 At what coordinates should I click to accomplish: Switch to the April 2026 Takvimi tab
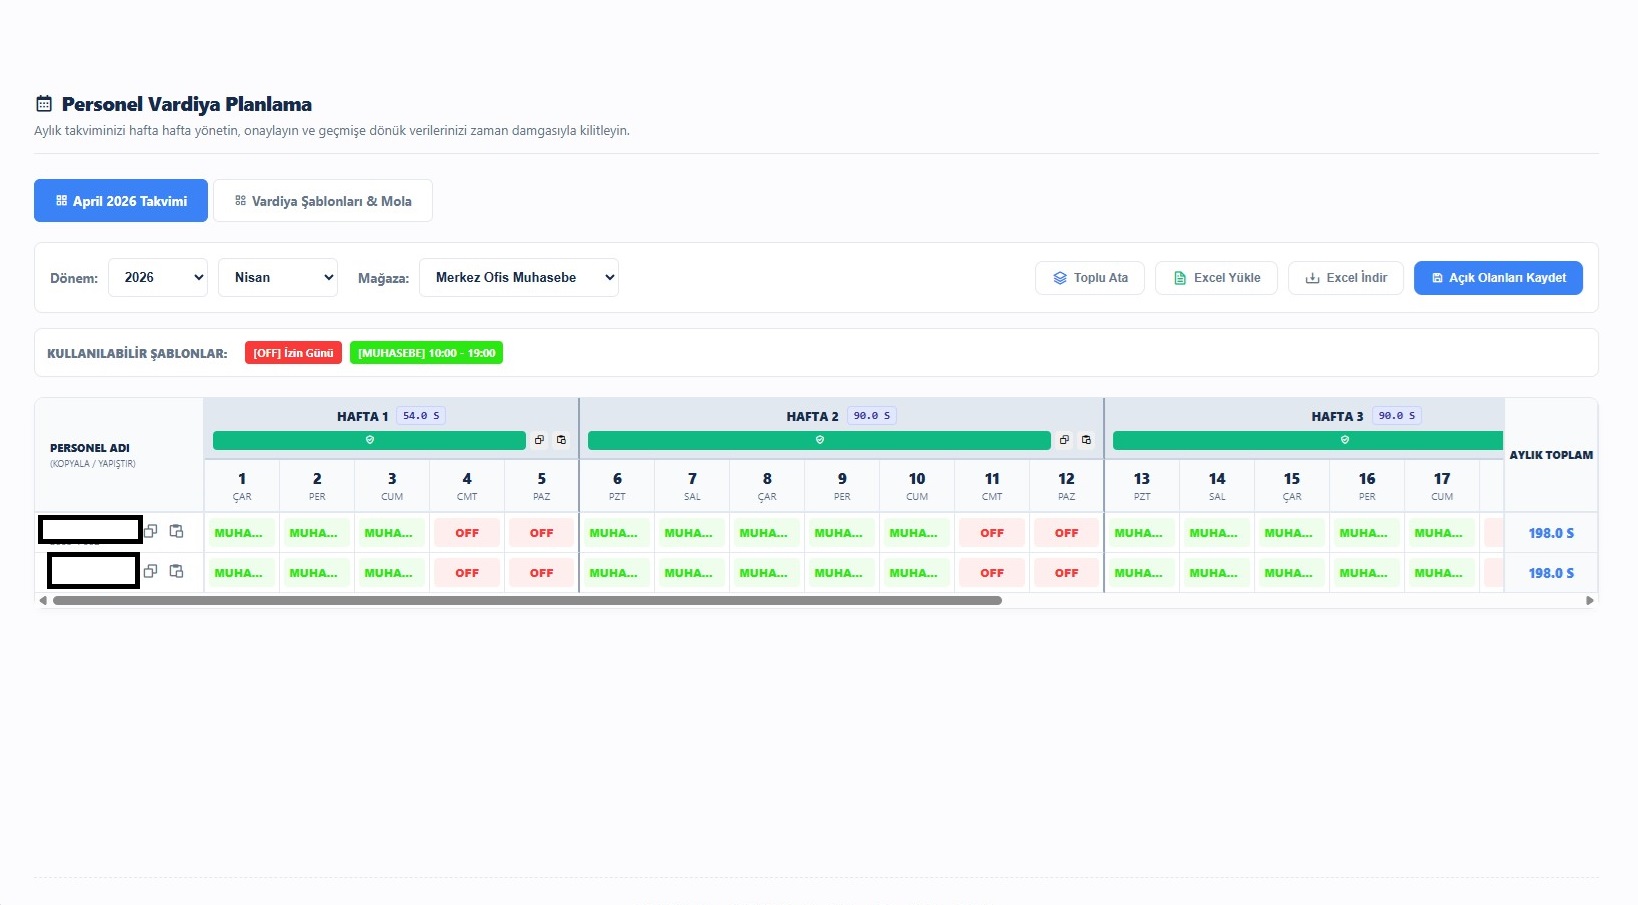(x=121, y=201)
